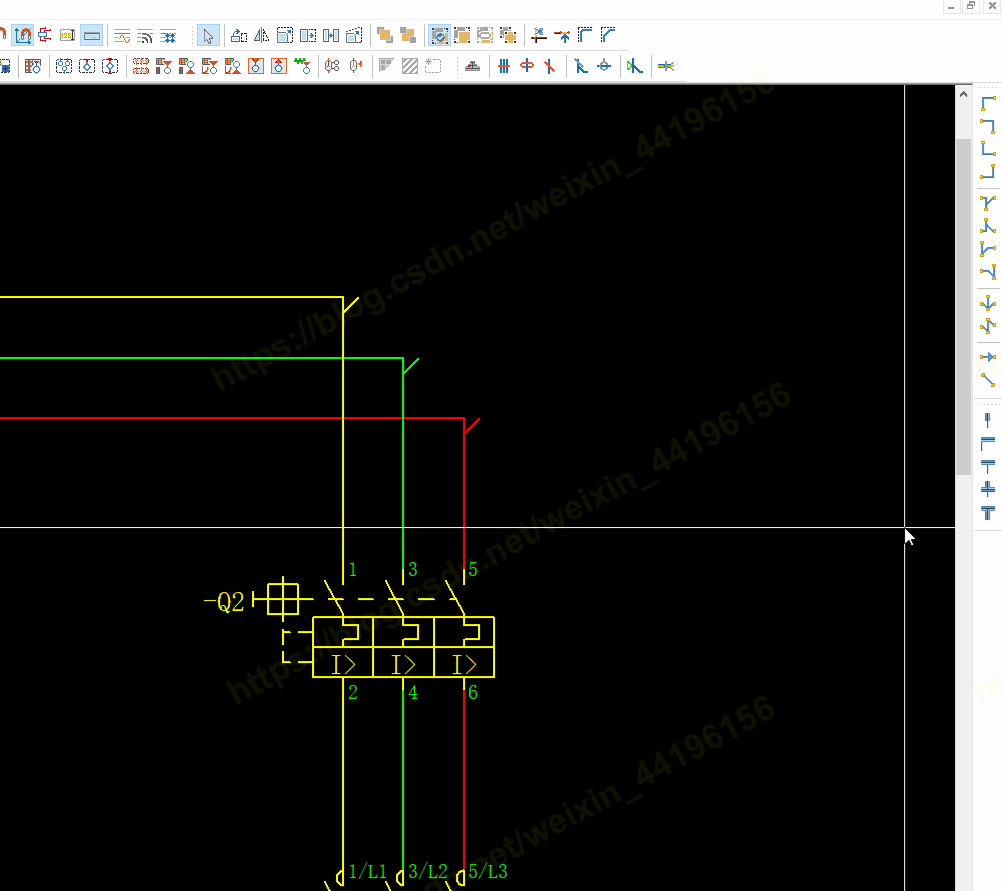The height and width of the screenshot is (891, 1002).
Task: Click the hatching pattern icon
Action: 410,67
